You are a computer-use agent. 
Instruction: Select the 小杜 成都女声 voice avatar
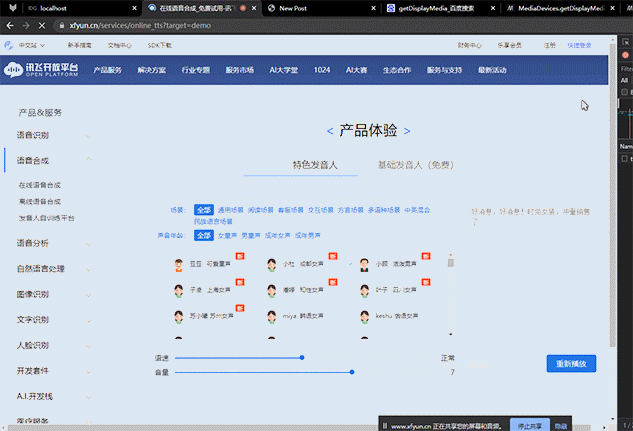272,265
